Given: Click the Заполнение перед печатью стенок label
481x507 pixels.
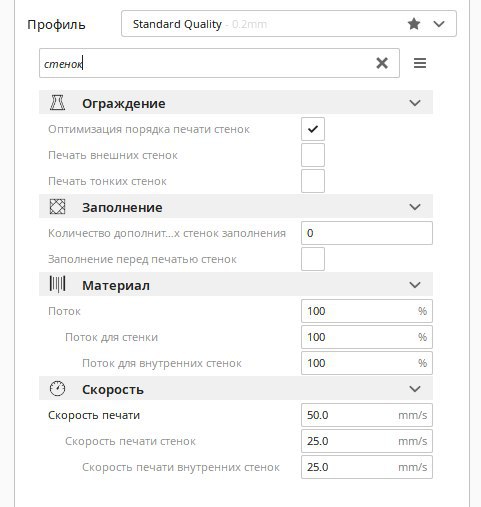Looking at the screenshot, I should pyautogui.click(x=142, y=259).
